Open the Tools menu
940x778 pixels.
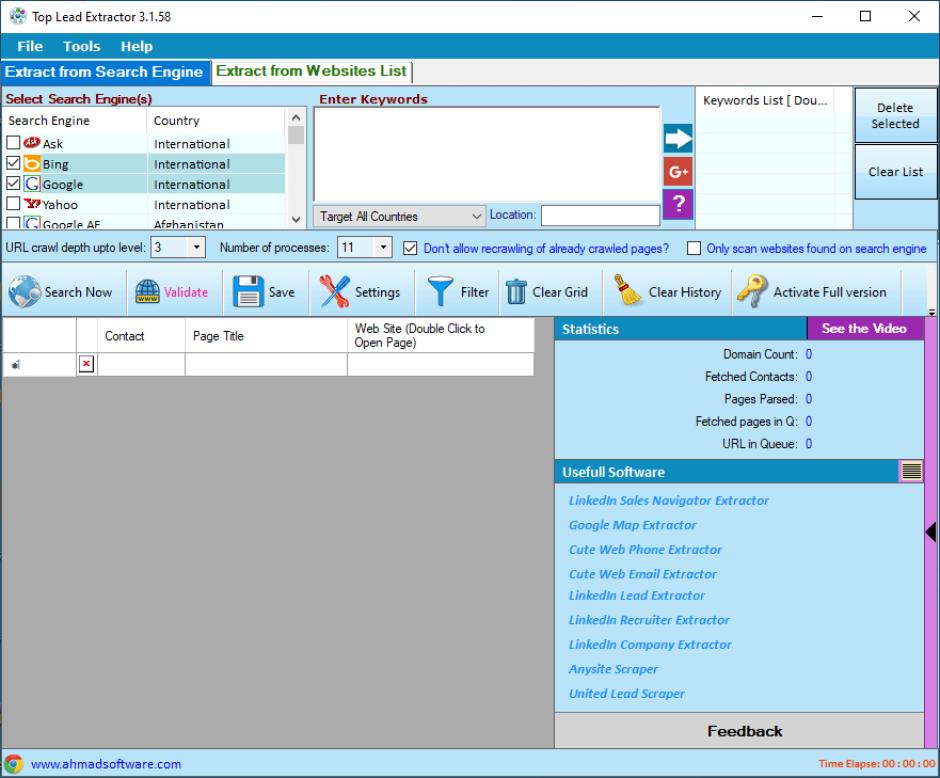pos(82,46)
